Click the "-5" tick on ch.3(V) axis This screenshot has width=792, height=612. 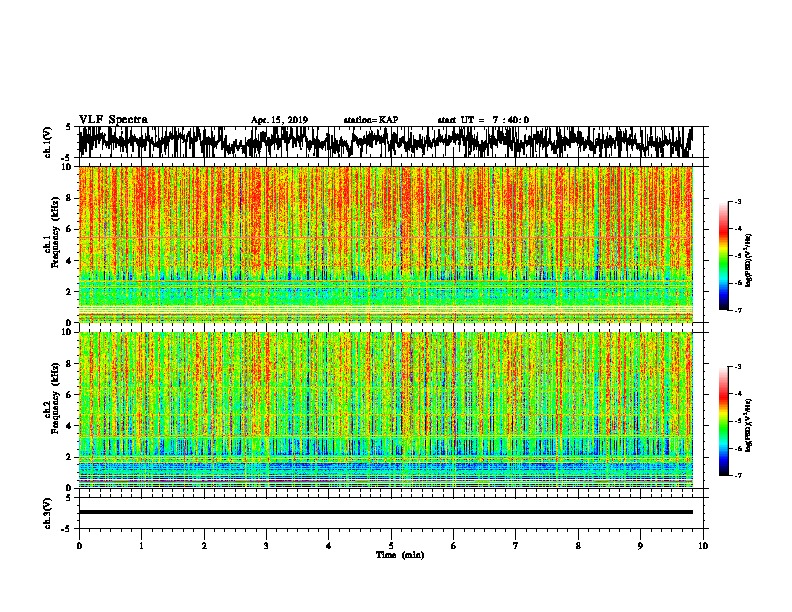click(67, 529)
